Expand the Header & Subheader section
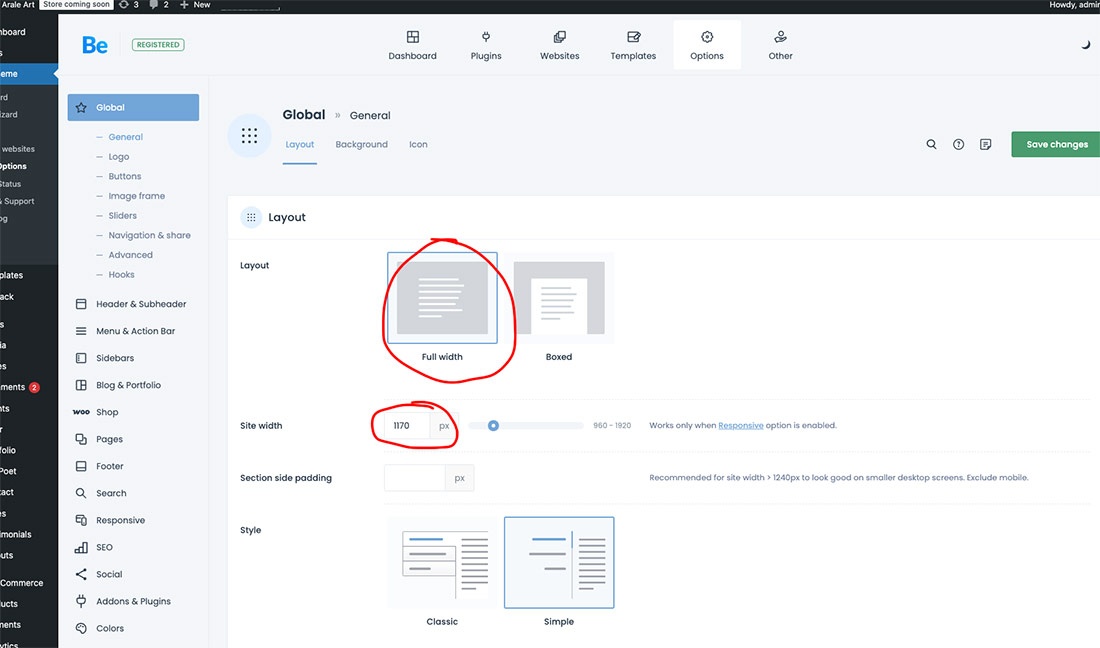Image resolution: width=1100 pixels, height=648 pixels. pyautogui.click(x=141, y=304)
